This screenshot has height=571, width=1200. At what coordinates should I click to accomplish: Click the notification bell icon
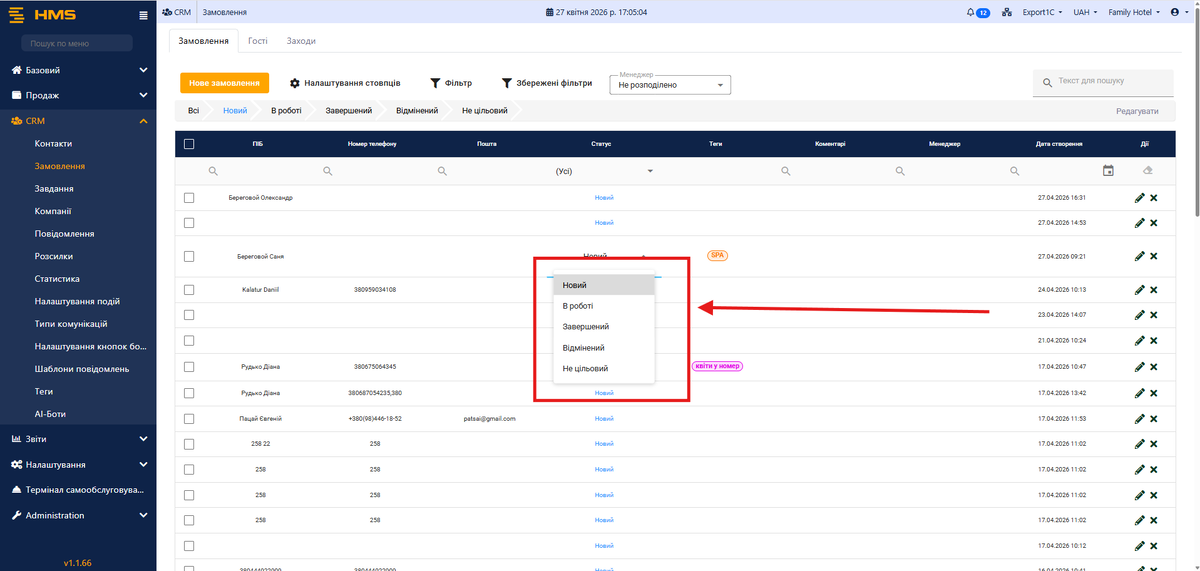point(970,12)
